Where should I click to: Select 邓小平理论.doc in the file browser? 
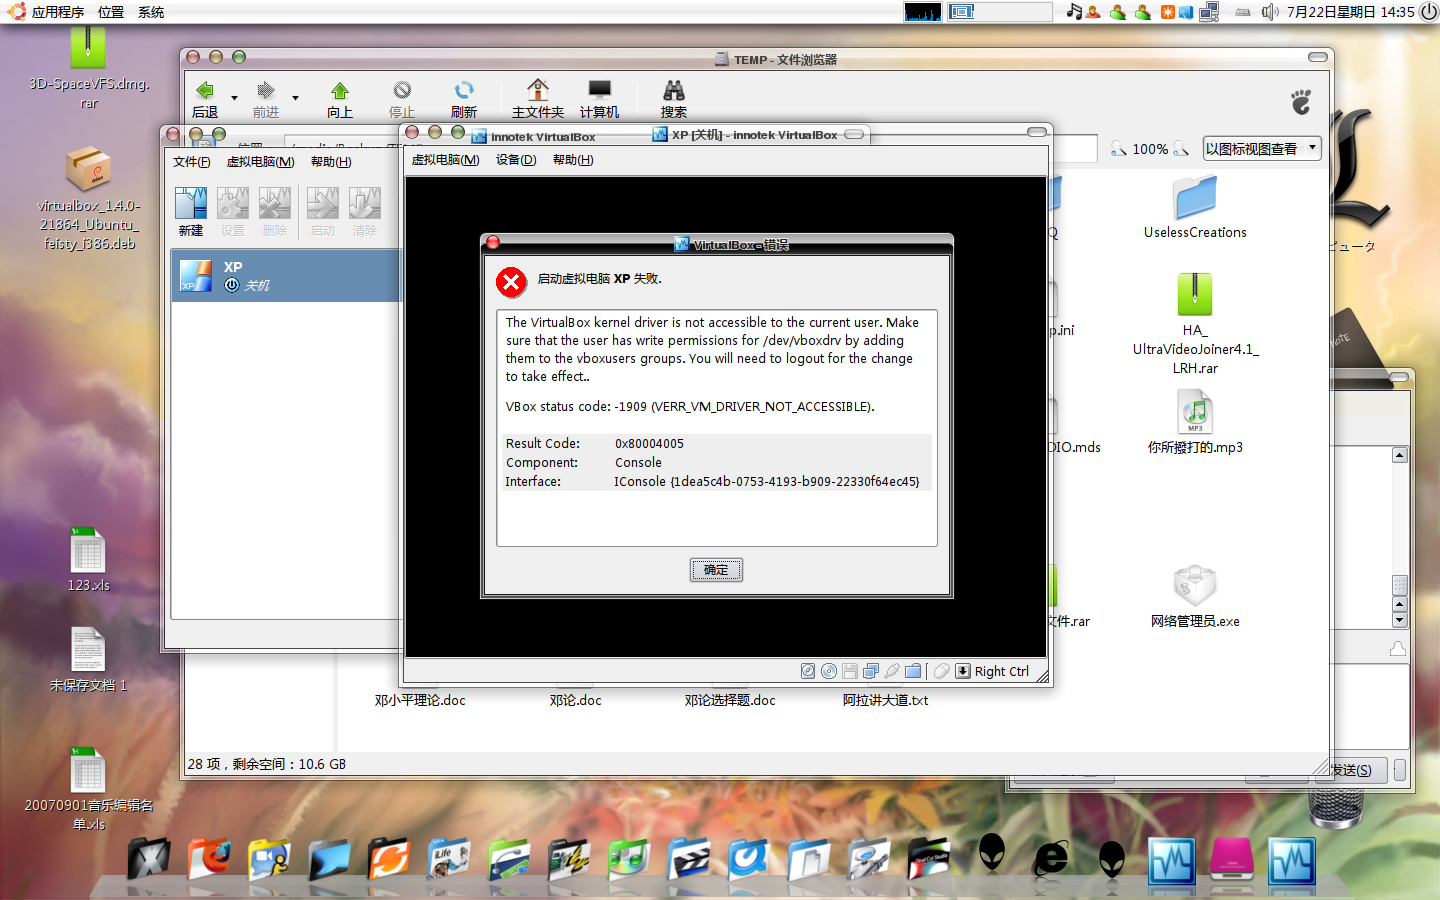click(420, 701)
